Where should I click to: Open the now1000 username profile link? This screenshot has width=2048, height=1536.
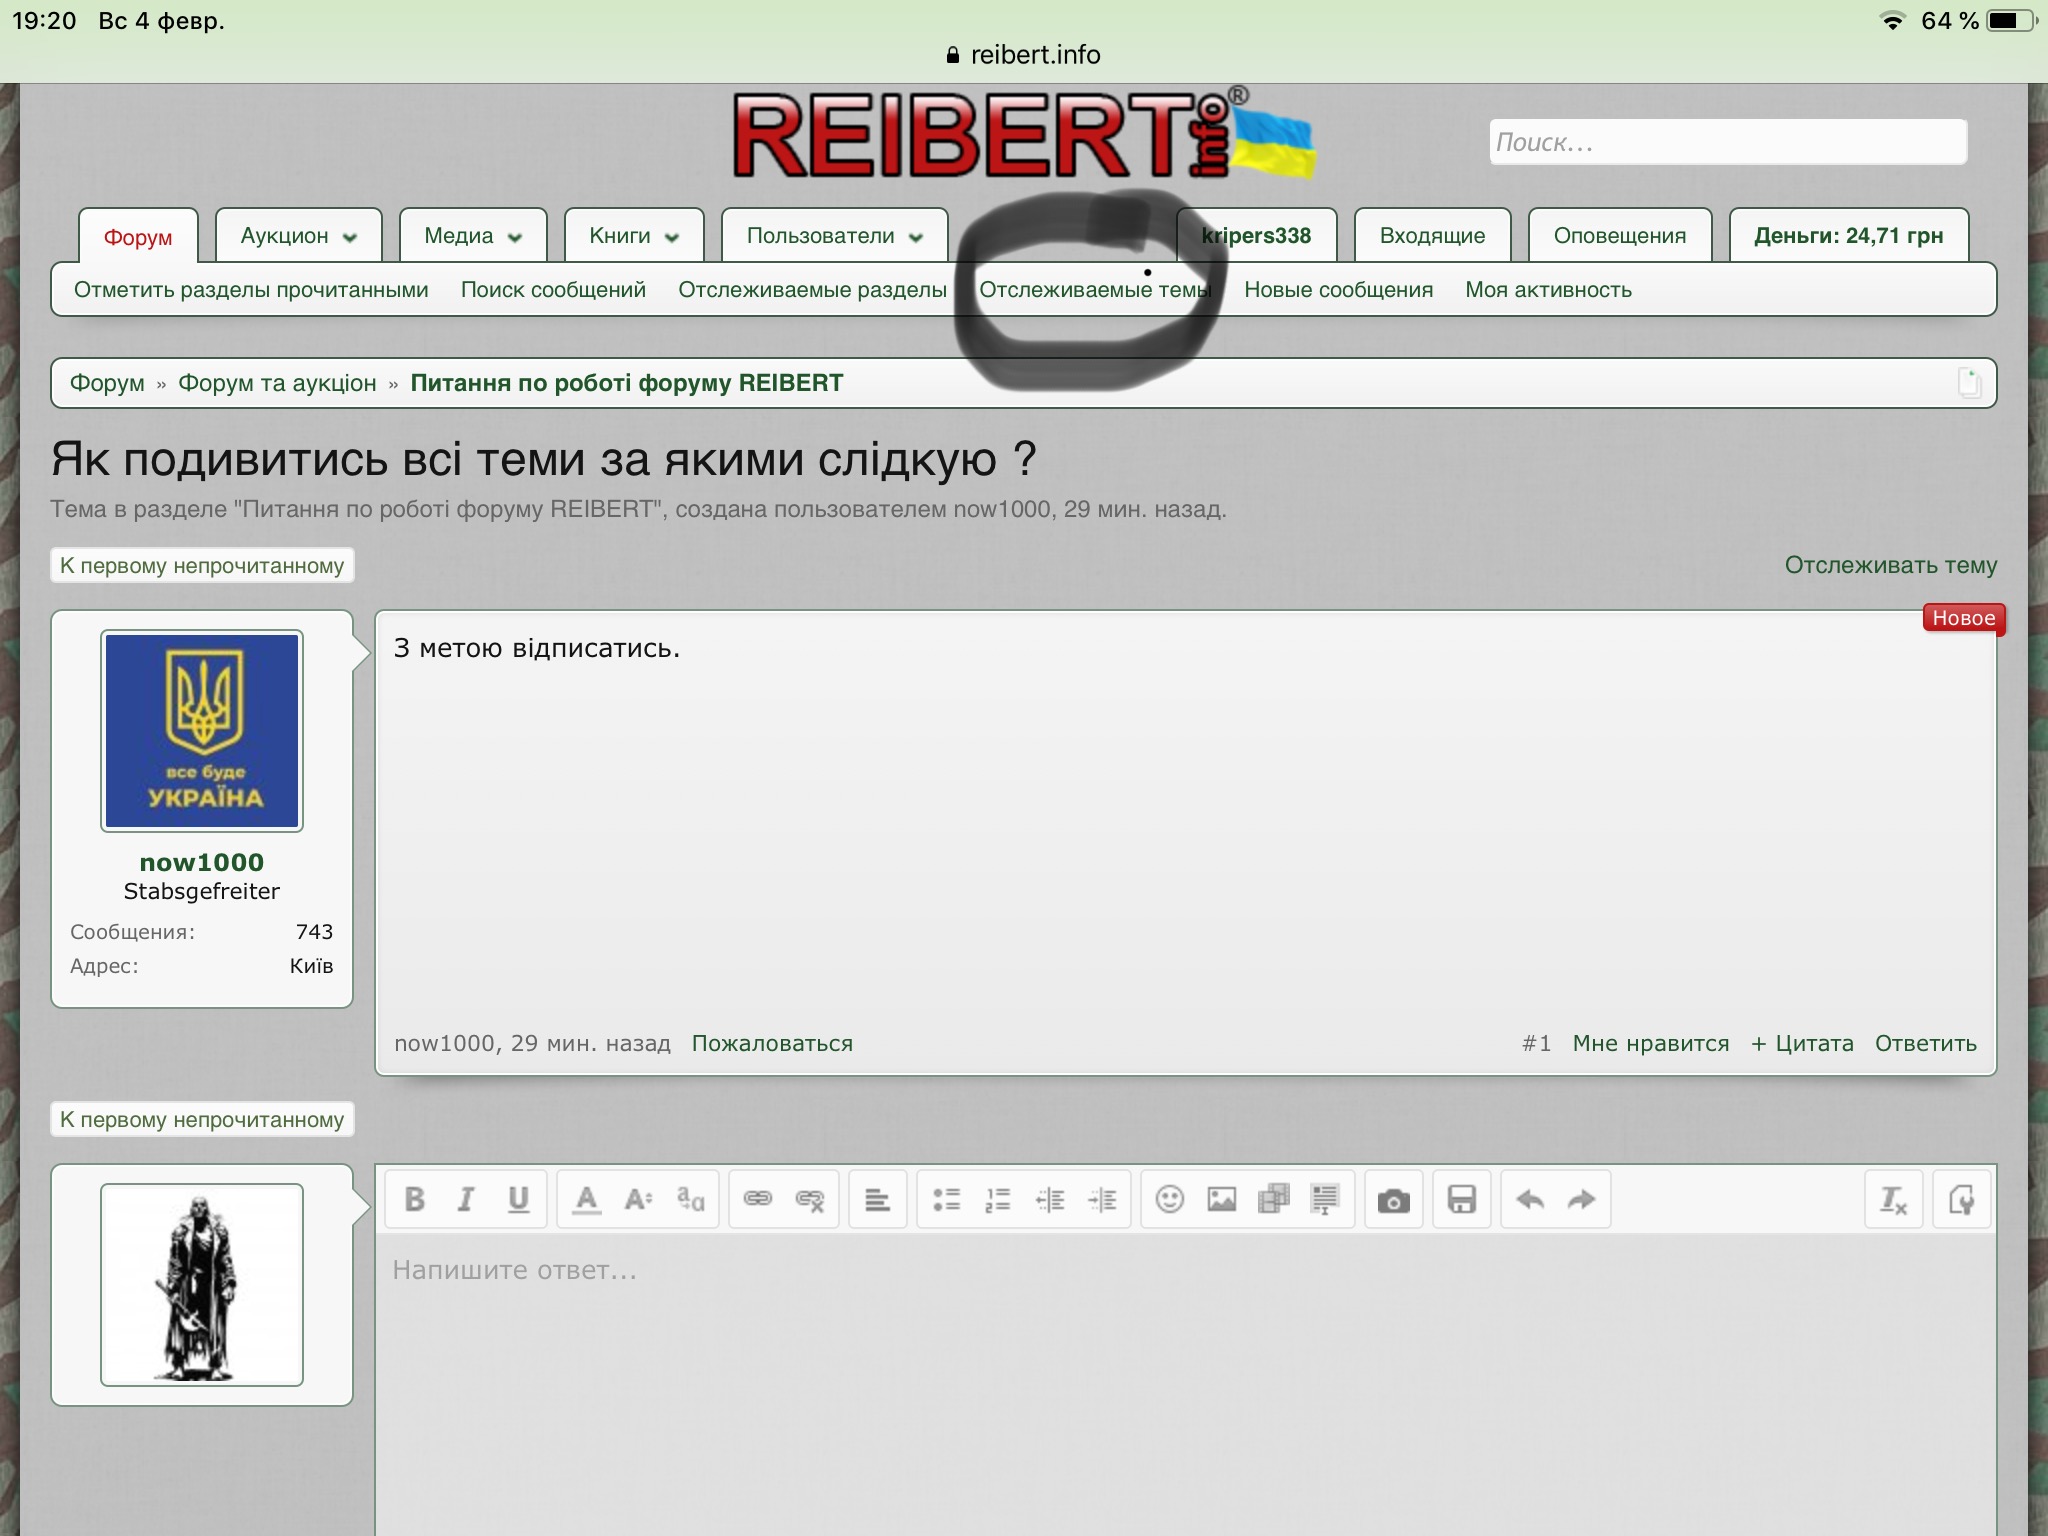[x=202, y=862]
